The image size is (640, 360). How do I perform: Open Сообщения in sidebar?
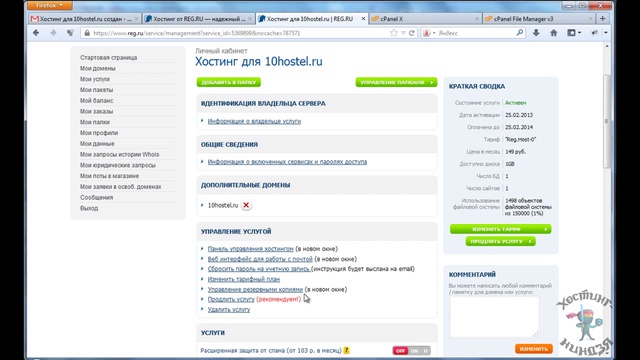click(x=96, y=198)
